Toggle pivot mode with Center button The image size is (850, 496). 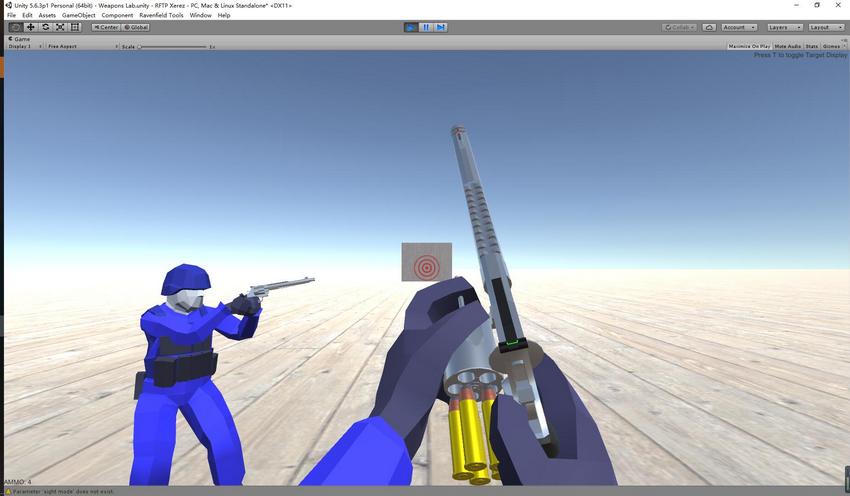point(106,27)
